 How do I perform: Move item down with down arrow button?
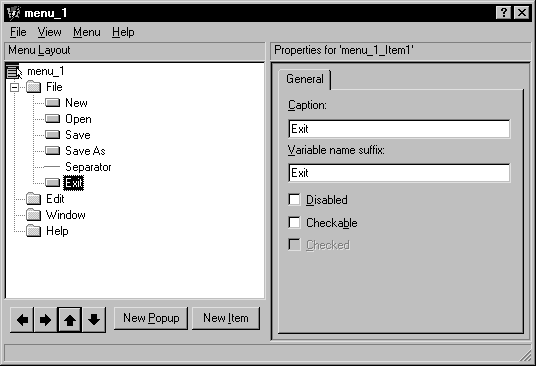[x=94, y=320]
